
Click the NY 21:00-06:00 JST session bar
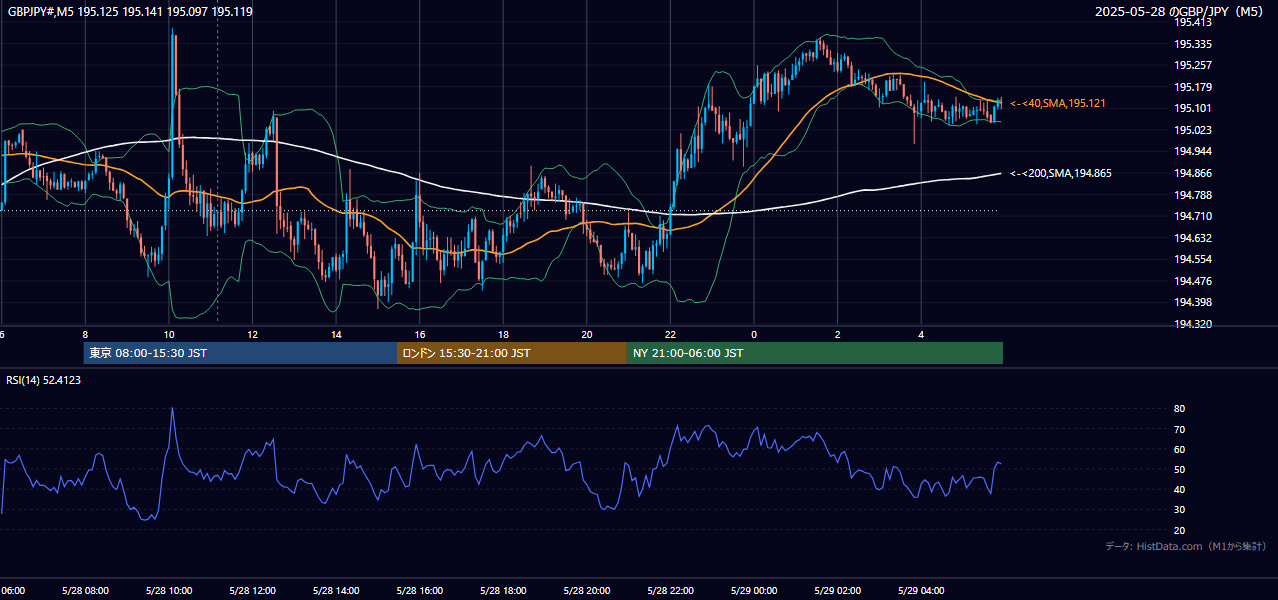point(815,353)
